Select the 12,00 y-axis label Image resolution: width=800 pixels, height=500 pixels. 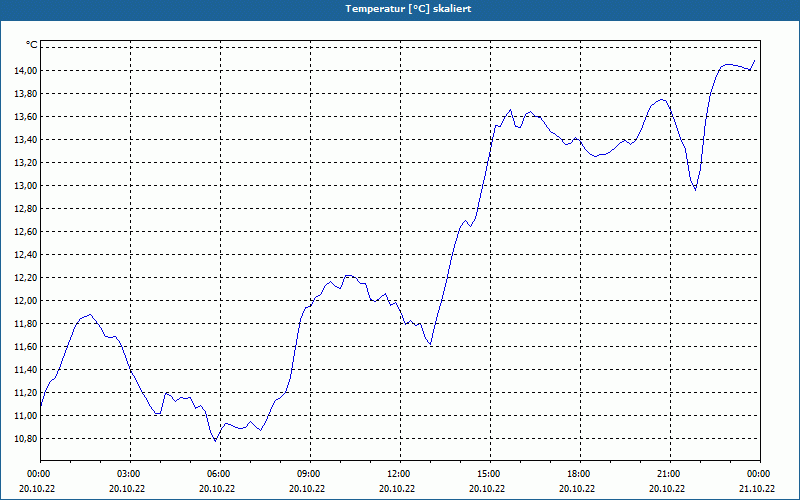click(x=24, y=301)
